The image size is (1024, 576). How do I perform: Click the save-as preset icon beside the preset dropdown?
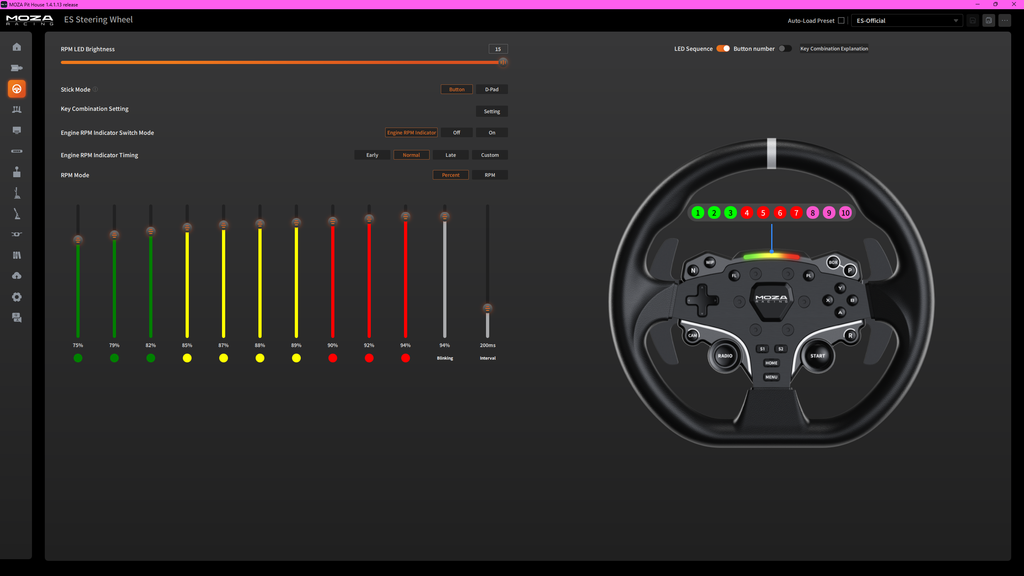[x=989, y=21]
